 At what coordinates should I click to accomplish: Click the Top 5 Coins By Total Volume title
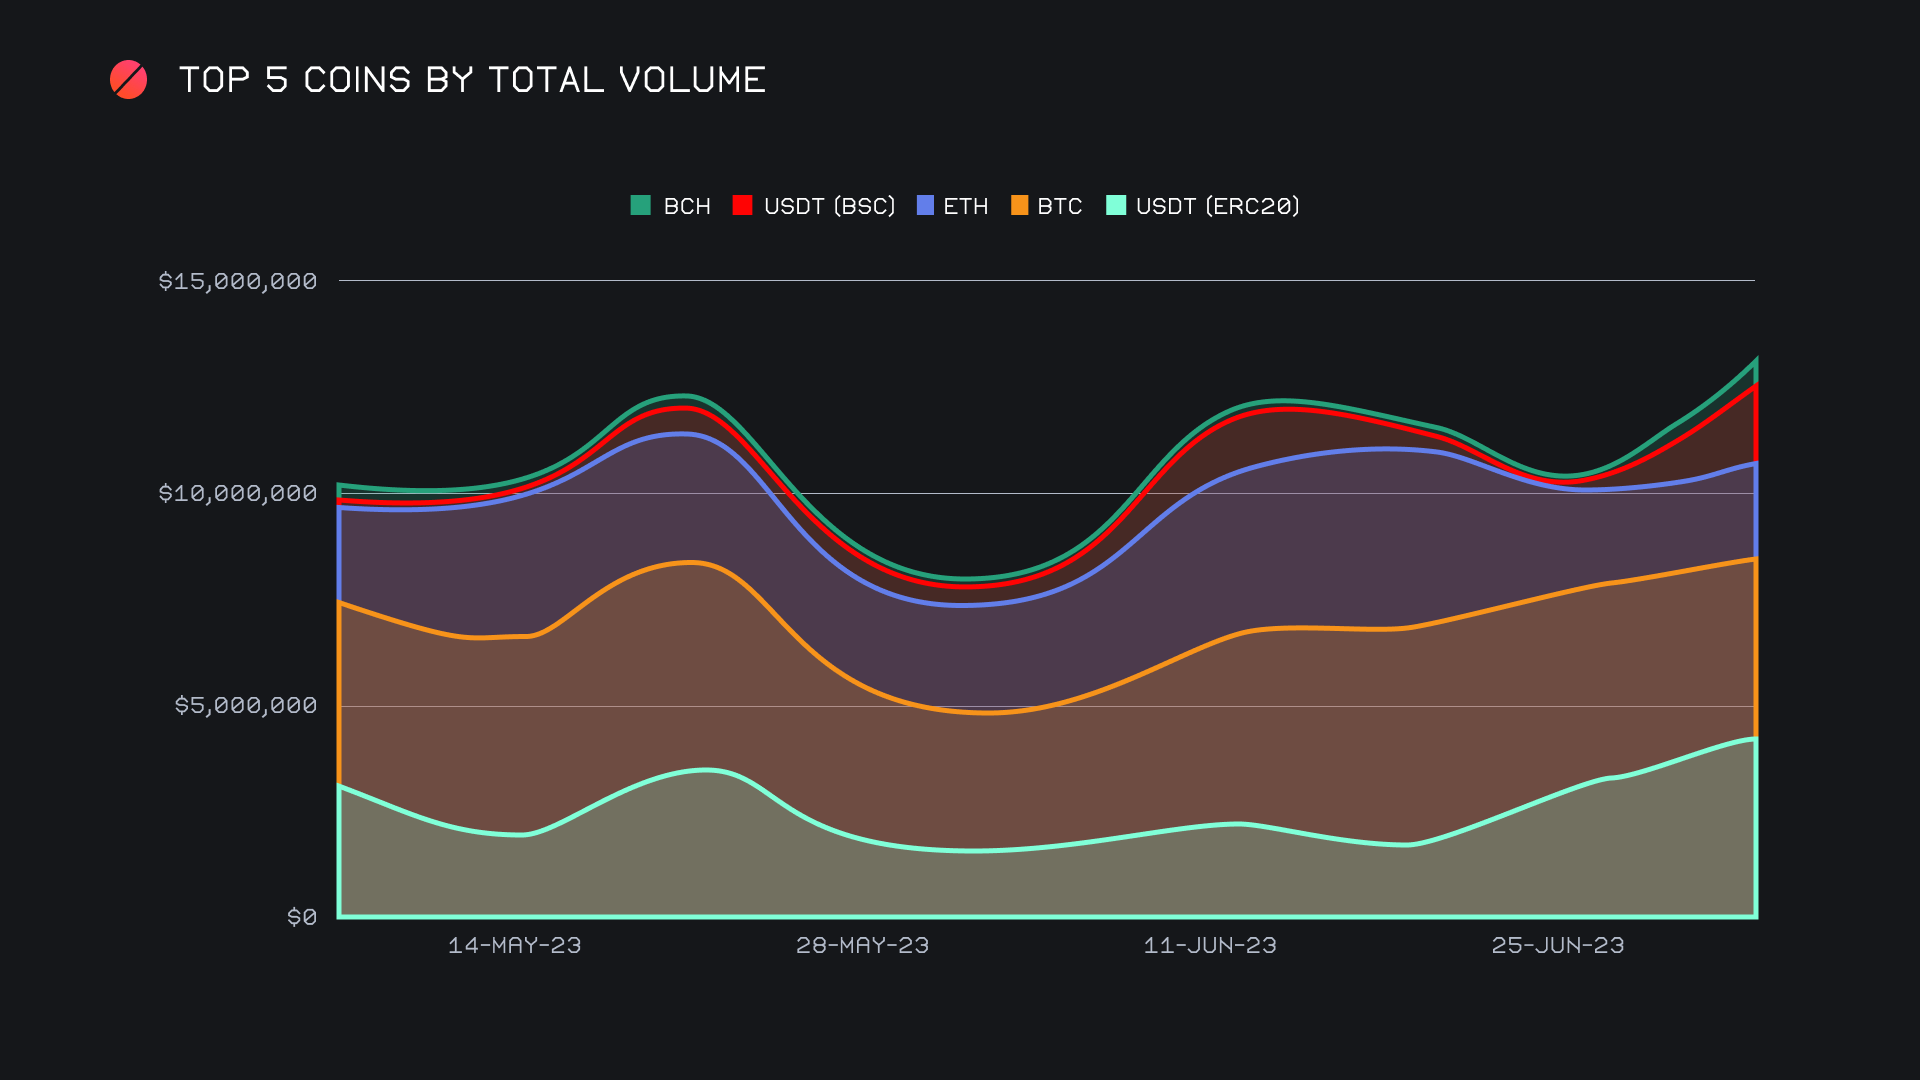pos(472,80)
